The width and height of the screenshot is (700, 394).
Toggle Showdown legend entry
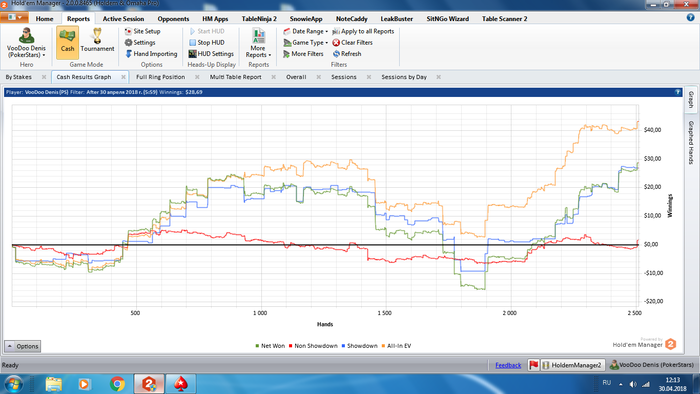pyautogui.click(x=359, y=346)
